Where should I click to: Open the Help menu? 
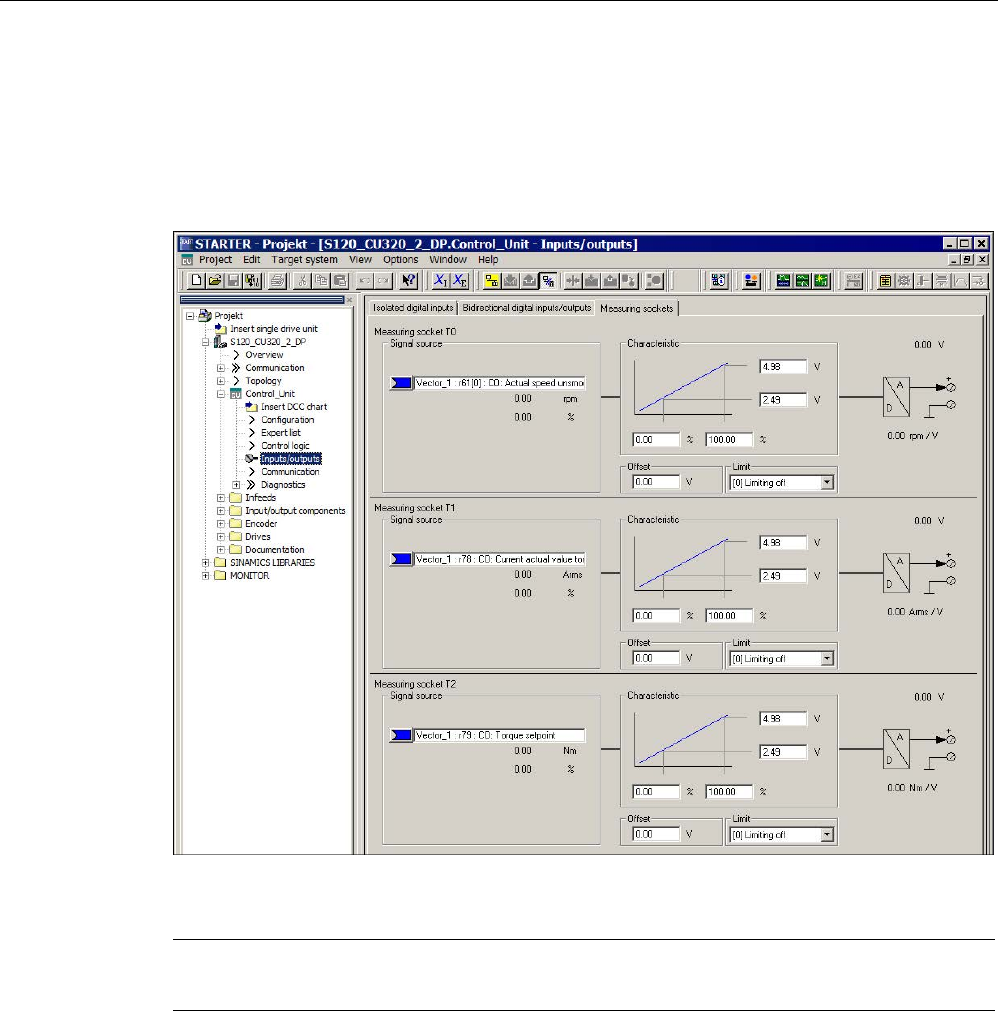(488, 259)
